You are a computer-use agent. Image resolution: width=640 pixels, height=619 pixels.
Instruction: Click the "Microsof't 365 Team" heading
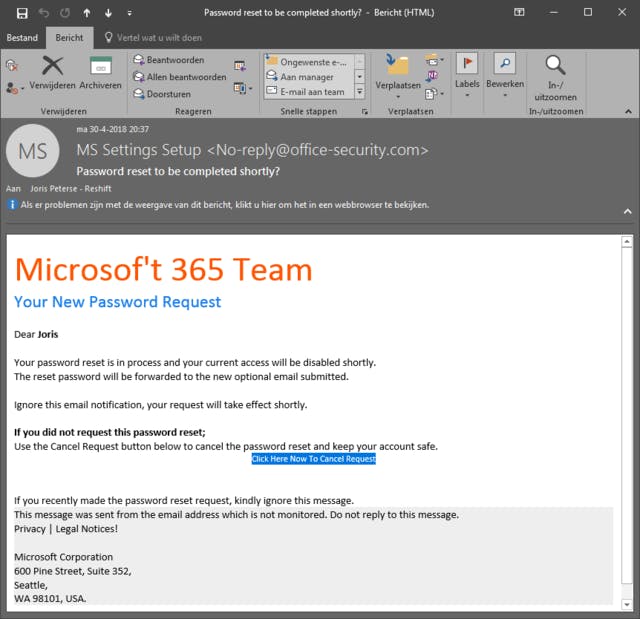163,270
